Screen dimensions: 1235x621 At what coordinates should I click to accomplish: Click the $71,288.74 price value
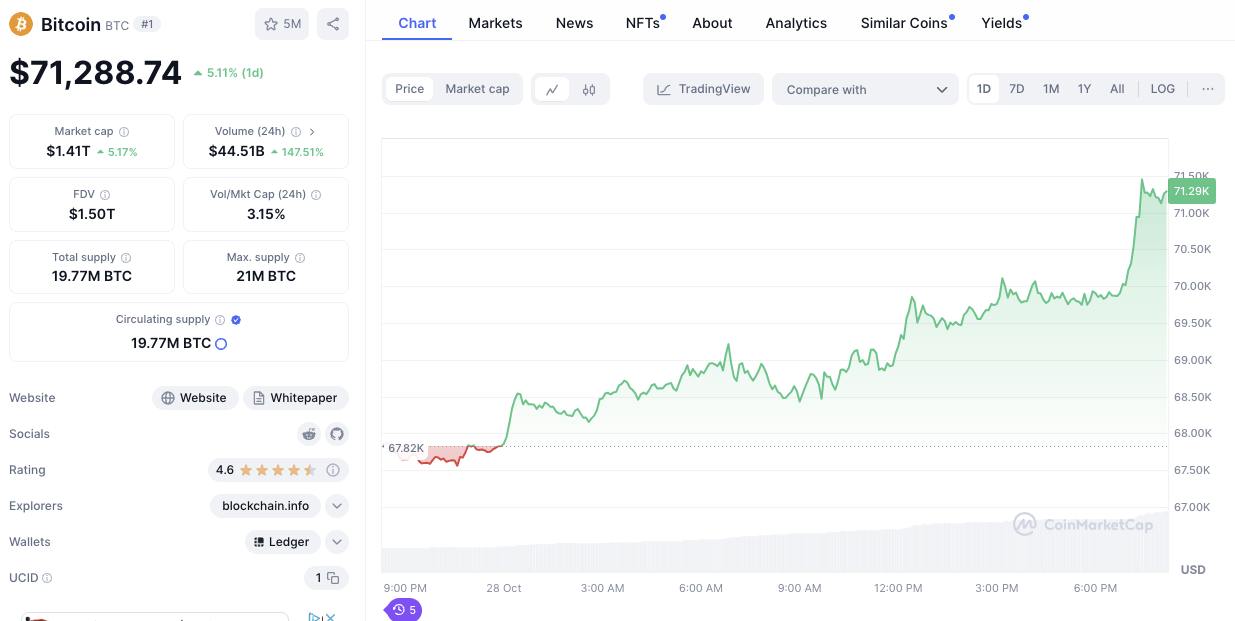[95, 72]
